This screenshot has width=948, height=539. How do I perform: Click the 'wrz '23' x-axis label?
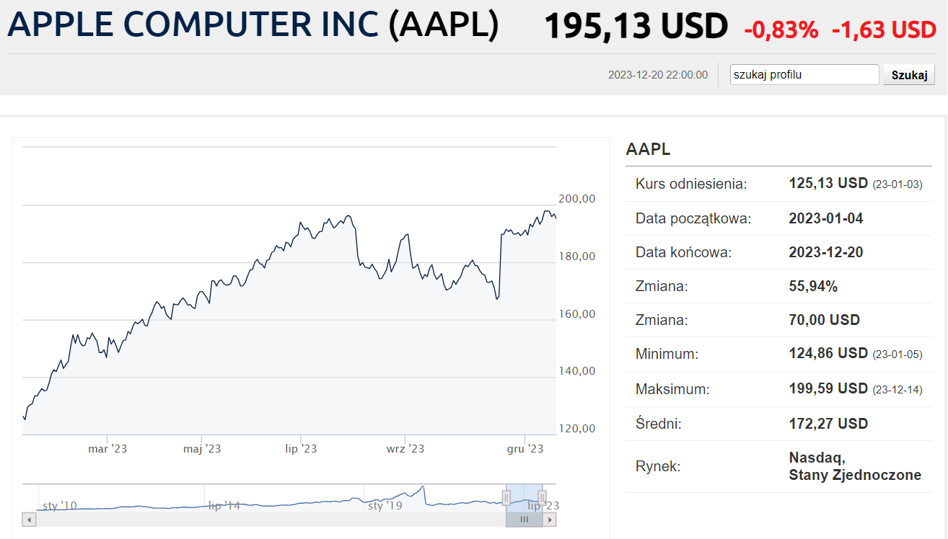pos(404,449)
